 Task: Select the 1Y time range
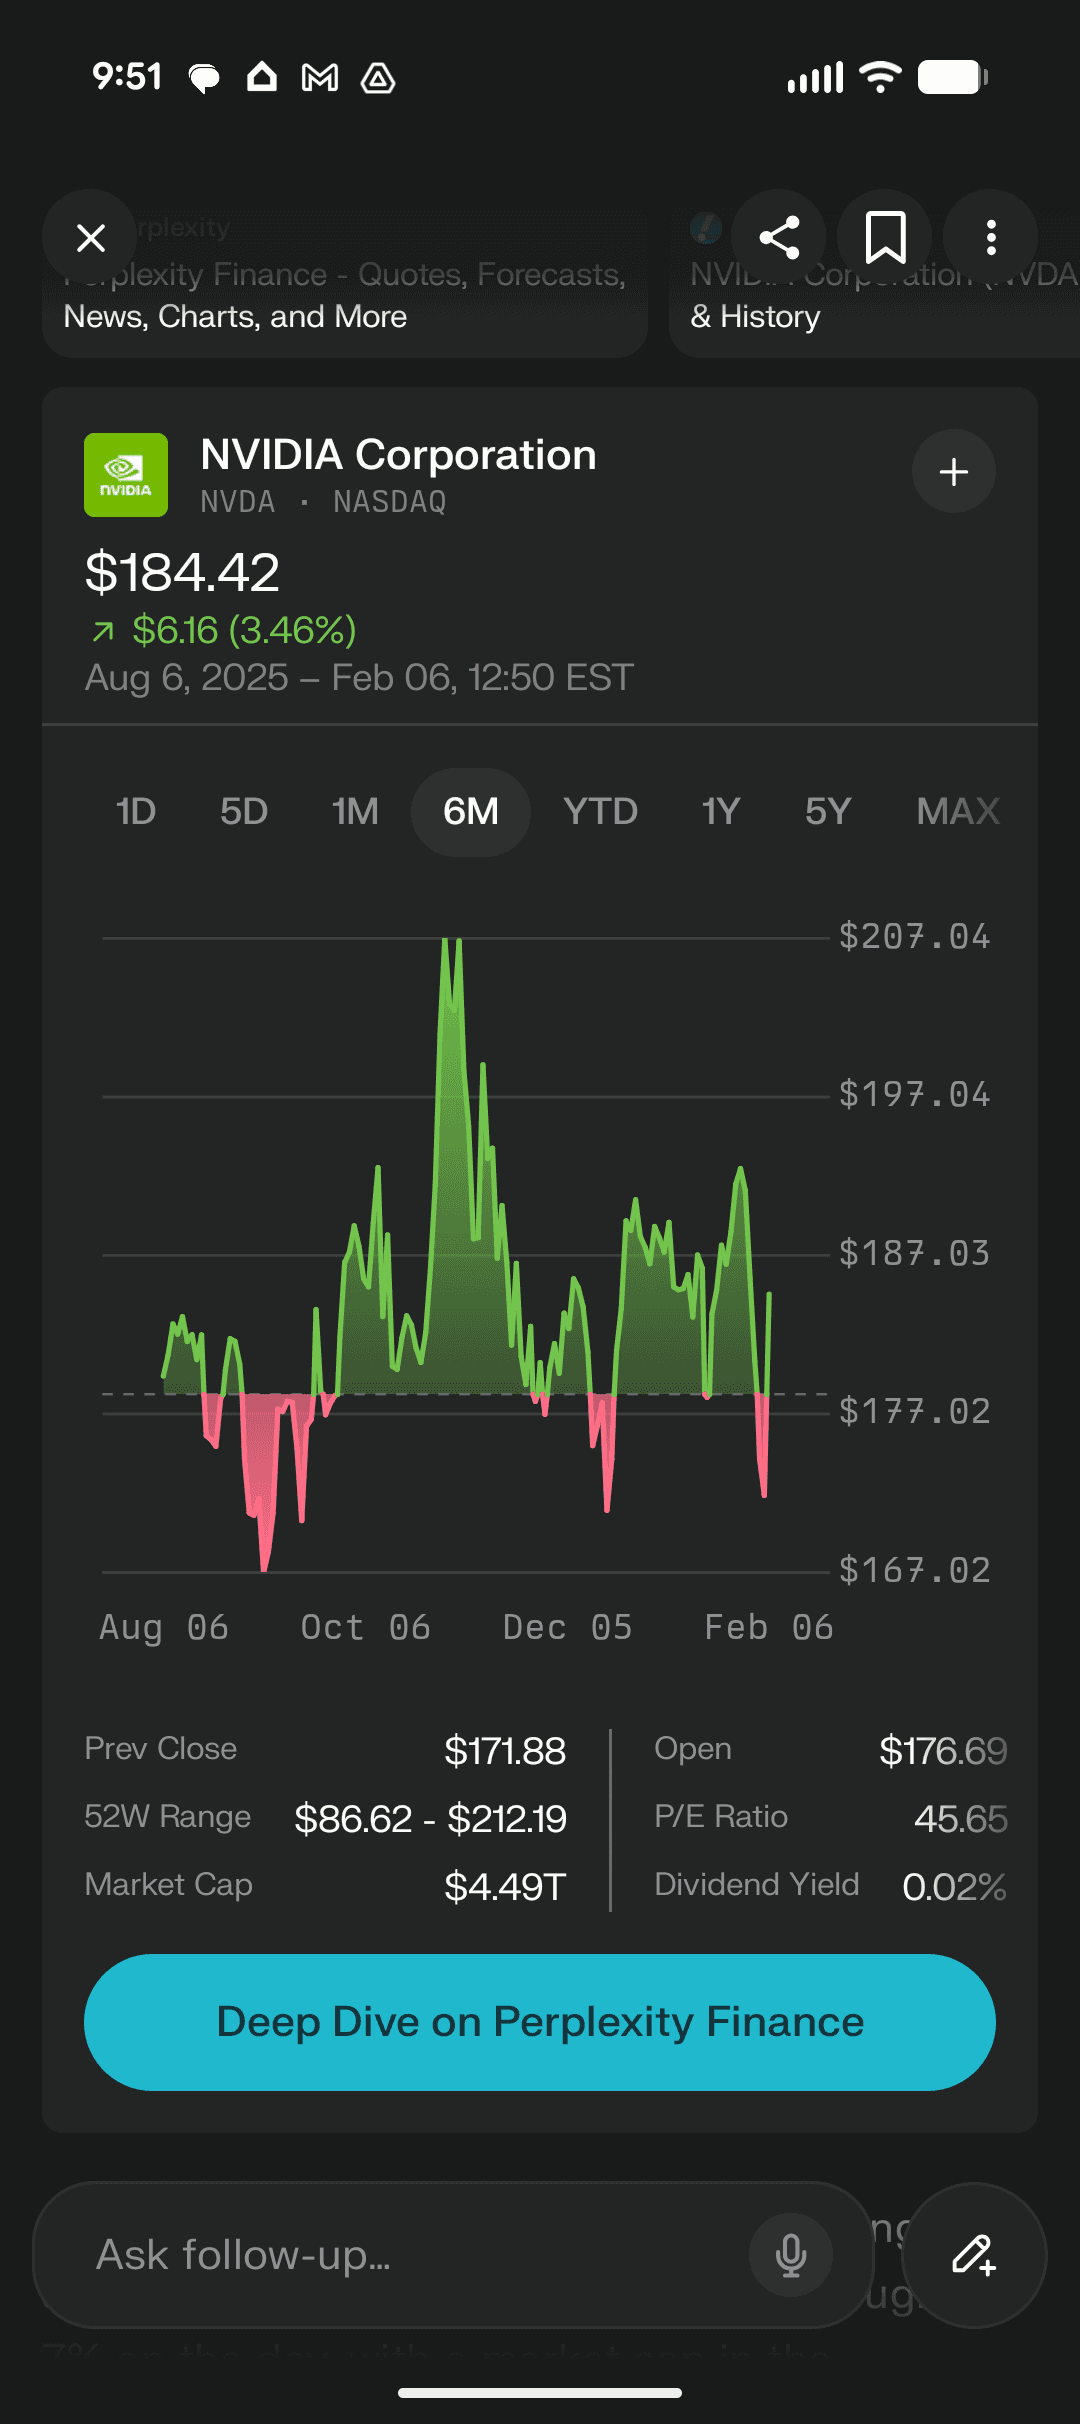pyautogui.click(x=720, y=812)
